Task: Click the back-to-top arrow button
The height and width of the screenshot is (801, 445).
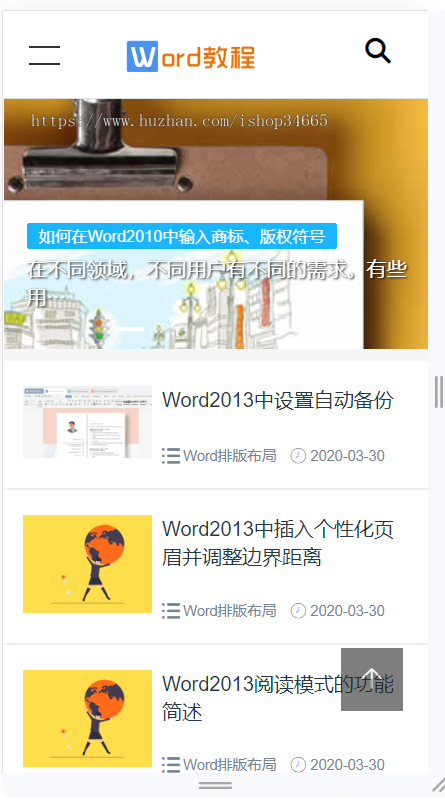Action: [372, 679]
